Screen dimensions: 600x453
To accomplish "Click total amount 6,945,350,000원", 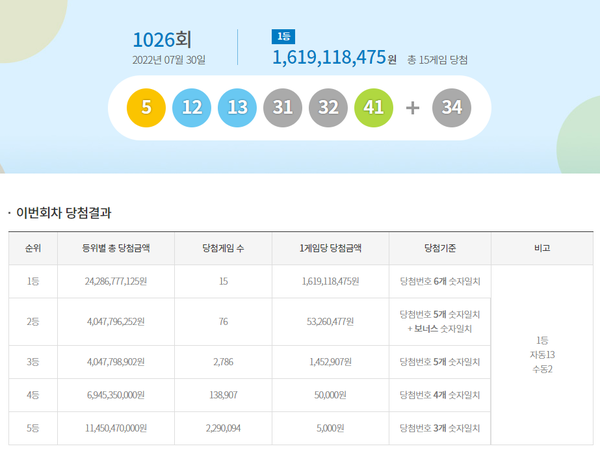I will click(x=116, y=395).
